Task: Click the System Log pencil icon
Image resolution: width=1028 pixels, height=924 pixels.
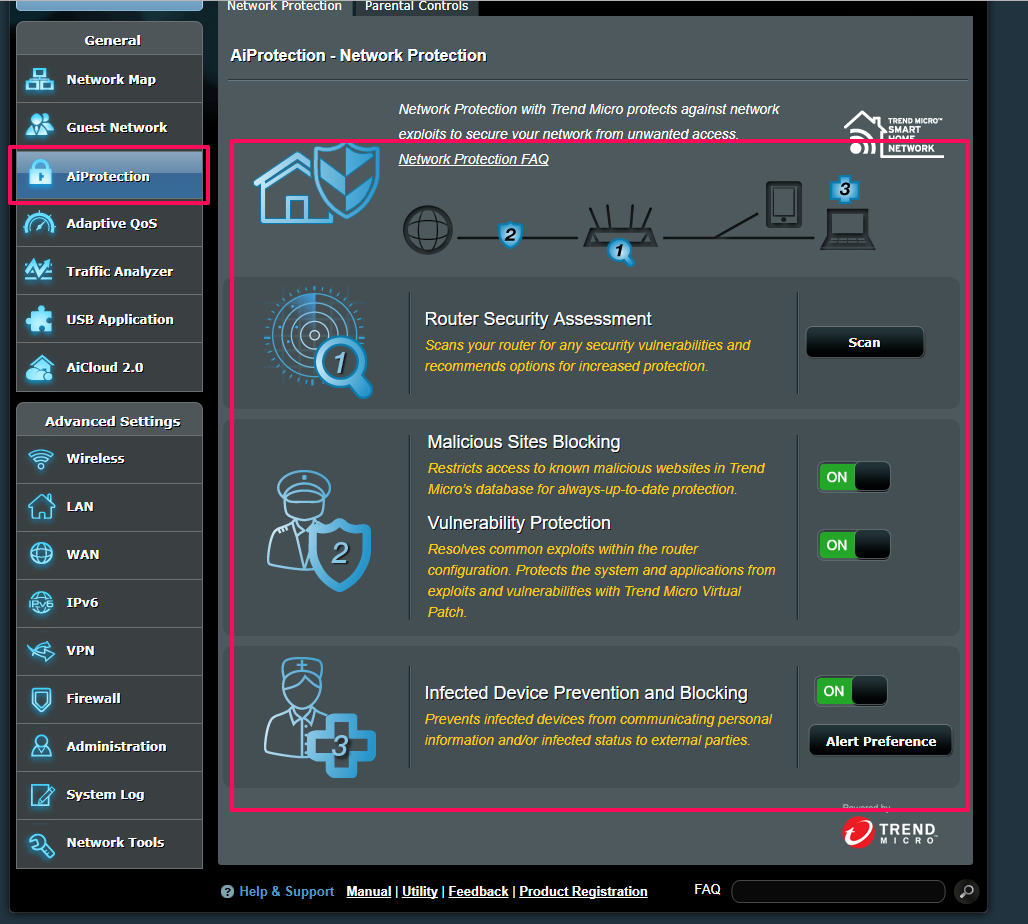Action: (x=42, y=795)
